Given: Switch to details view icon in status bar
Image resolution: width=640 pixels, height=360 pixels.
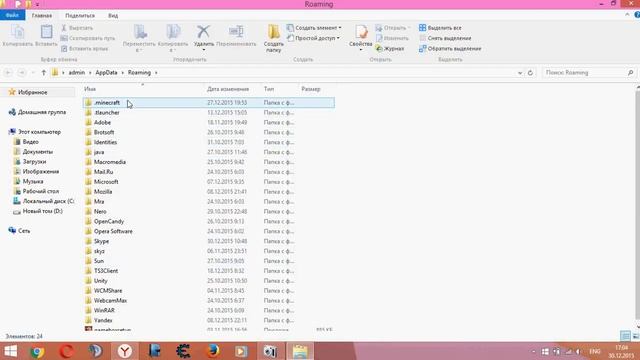Looking at the screenshot, I should [x=625, y=336].
